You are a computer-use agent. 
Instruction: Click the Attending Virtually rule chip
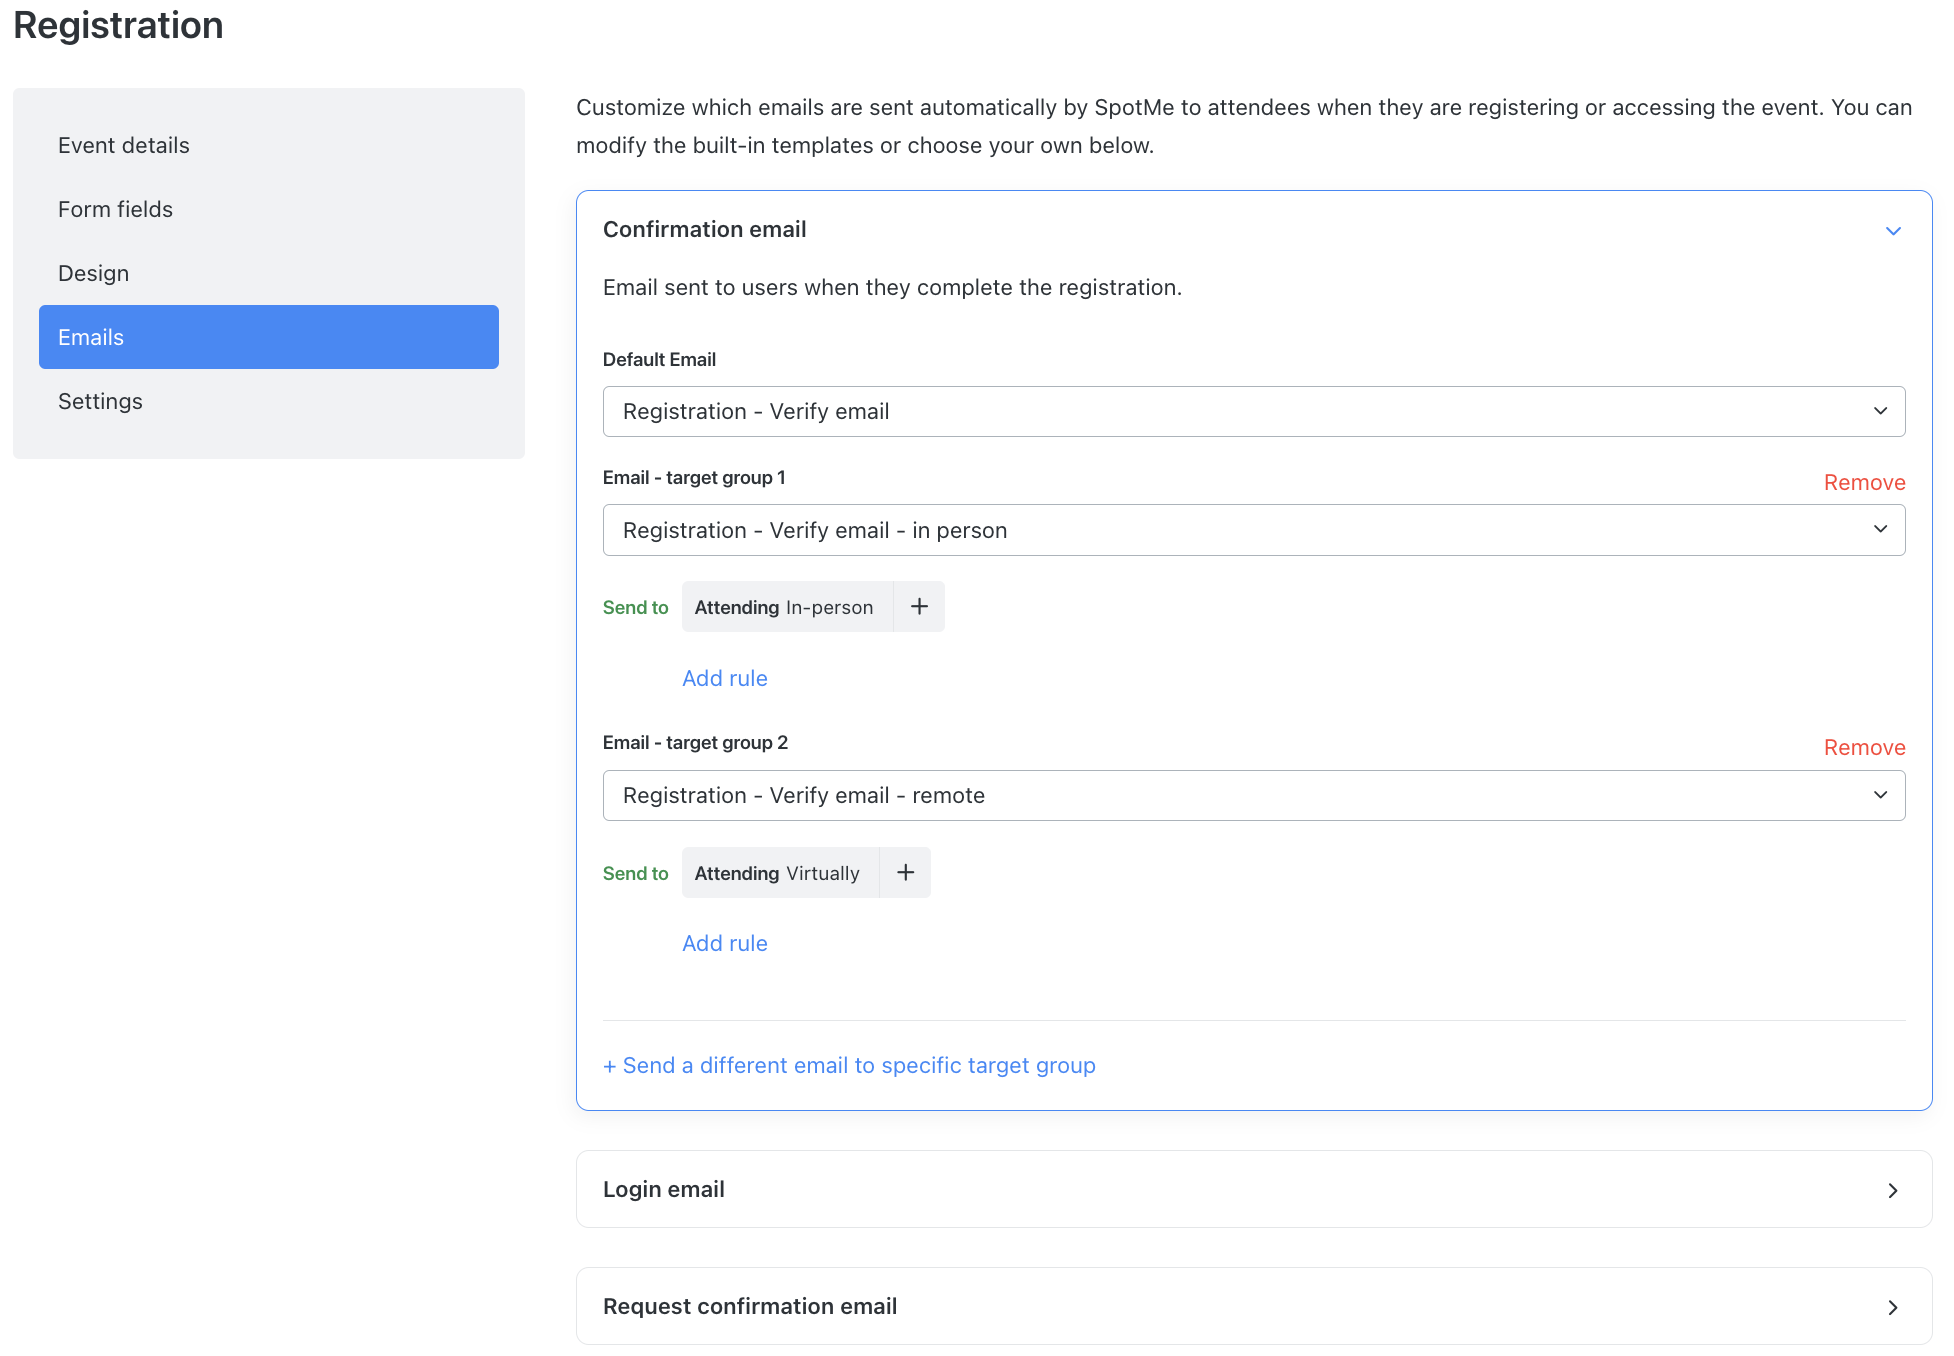(780, 872)
